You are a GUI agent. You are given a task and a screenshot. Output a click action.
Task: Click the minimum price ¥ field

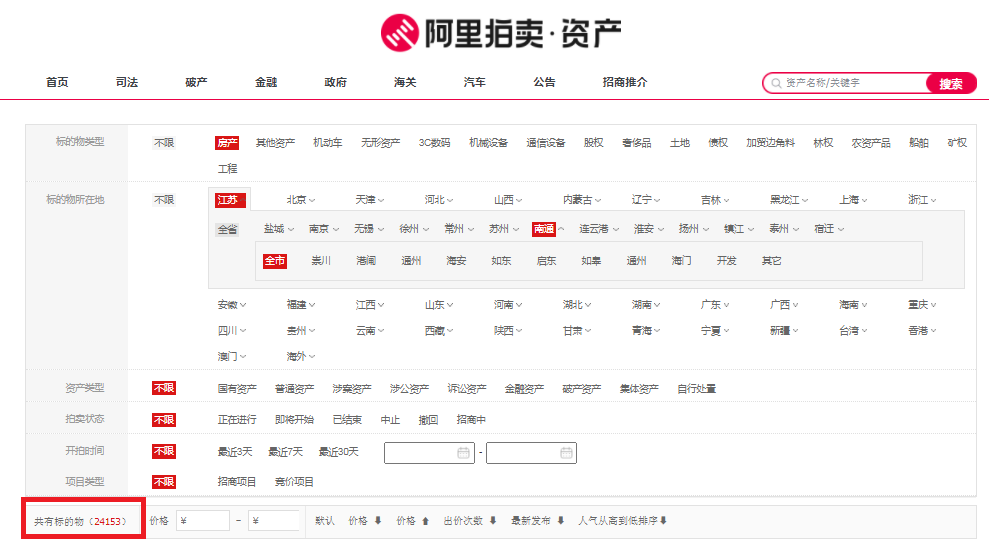[202, 521]
